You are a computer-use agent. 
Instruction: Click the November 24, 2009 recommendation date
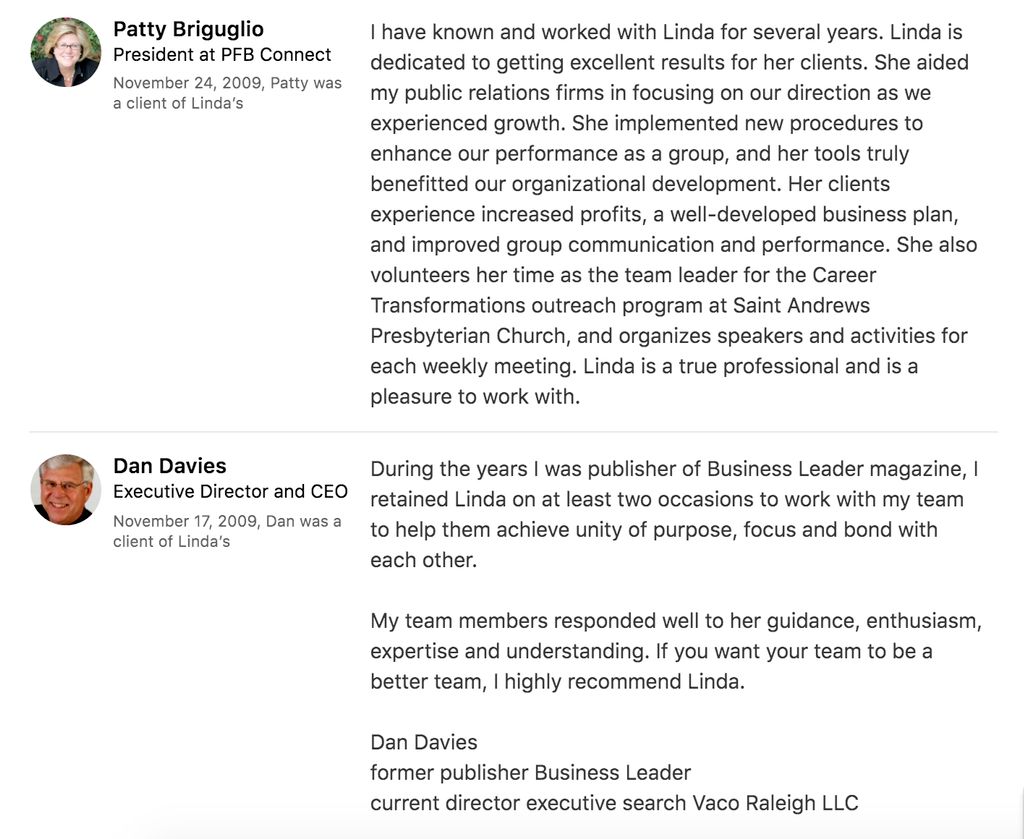[187, 83]
